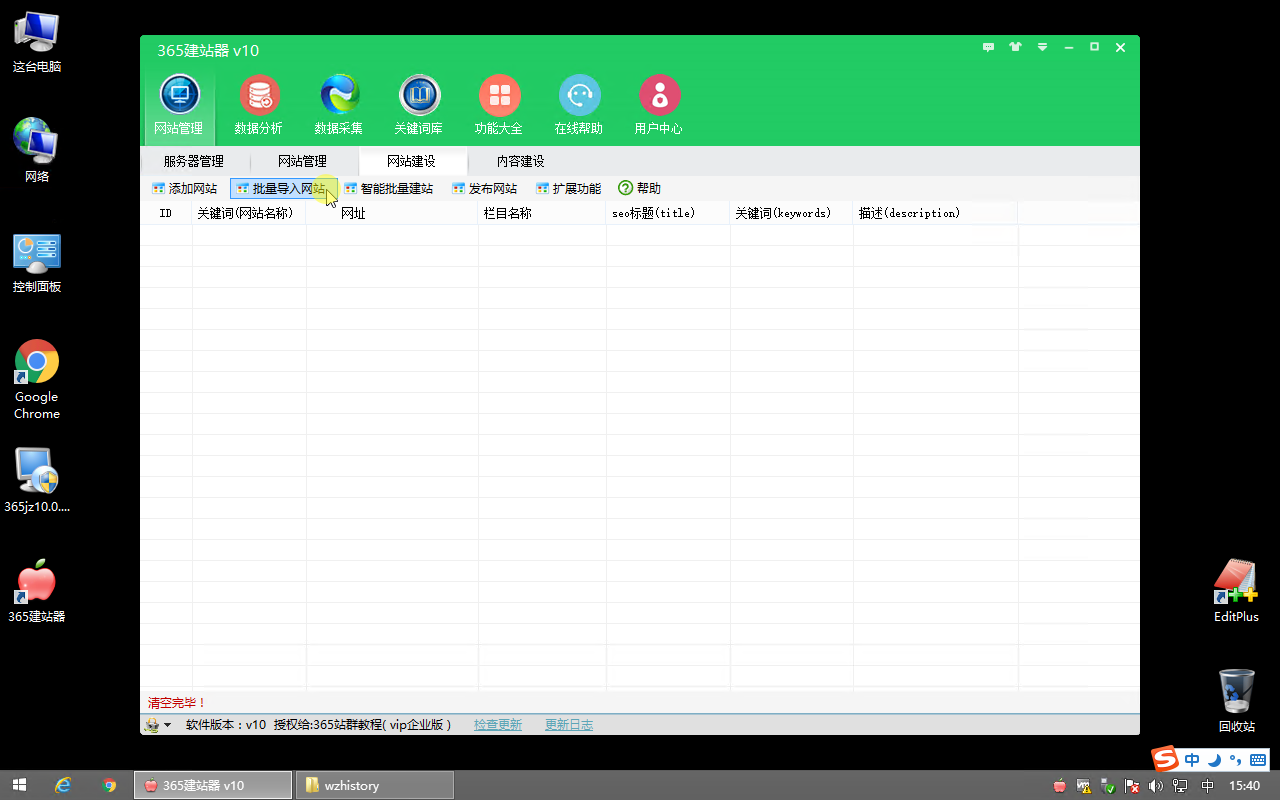Click the 帮助 toolbar button

coord(640,188)
